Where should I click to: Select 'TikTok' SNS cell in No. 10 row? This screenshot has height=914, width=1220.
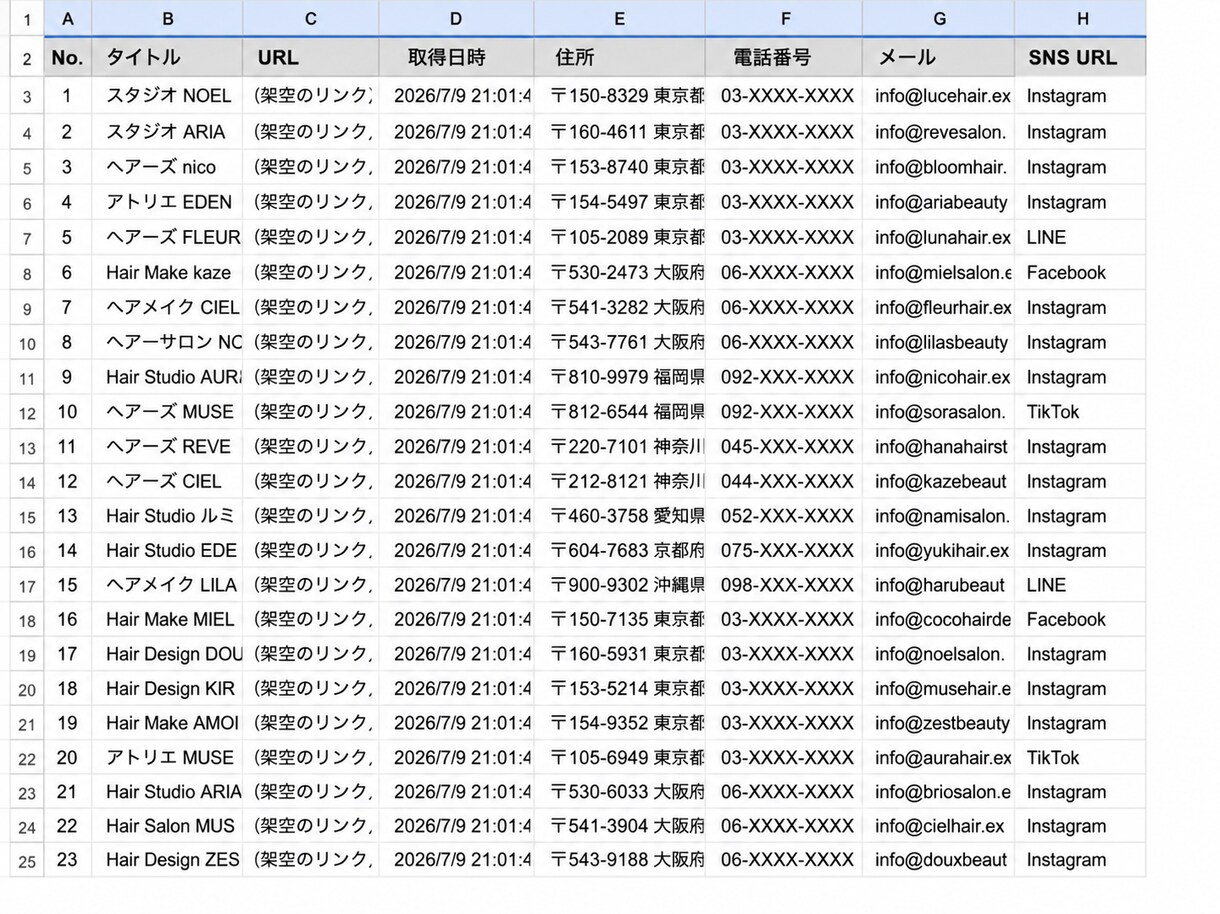(x=1081, y=412)
